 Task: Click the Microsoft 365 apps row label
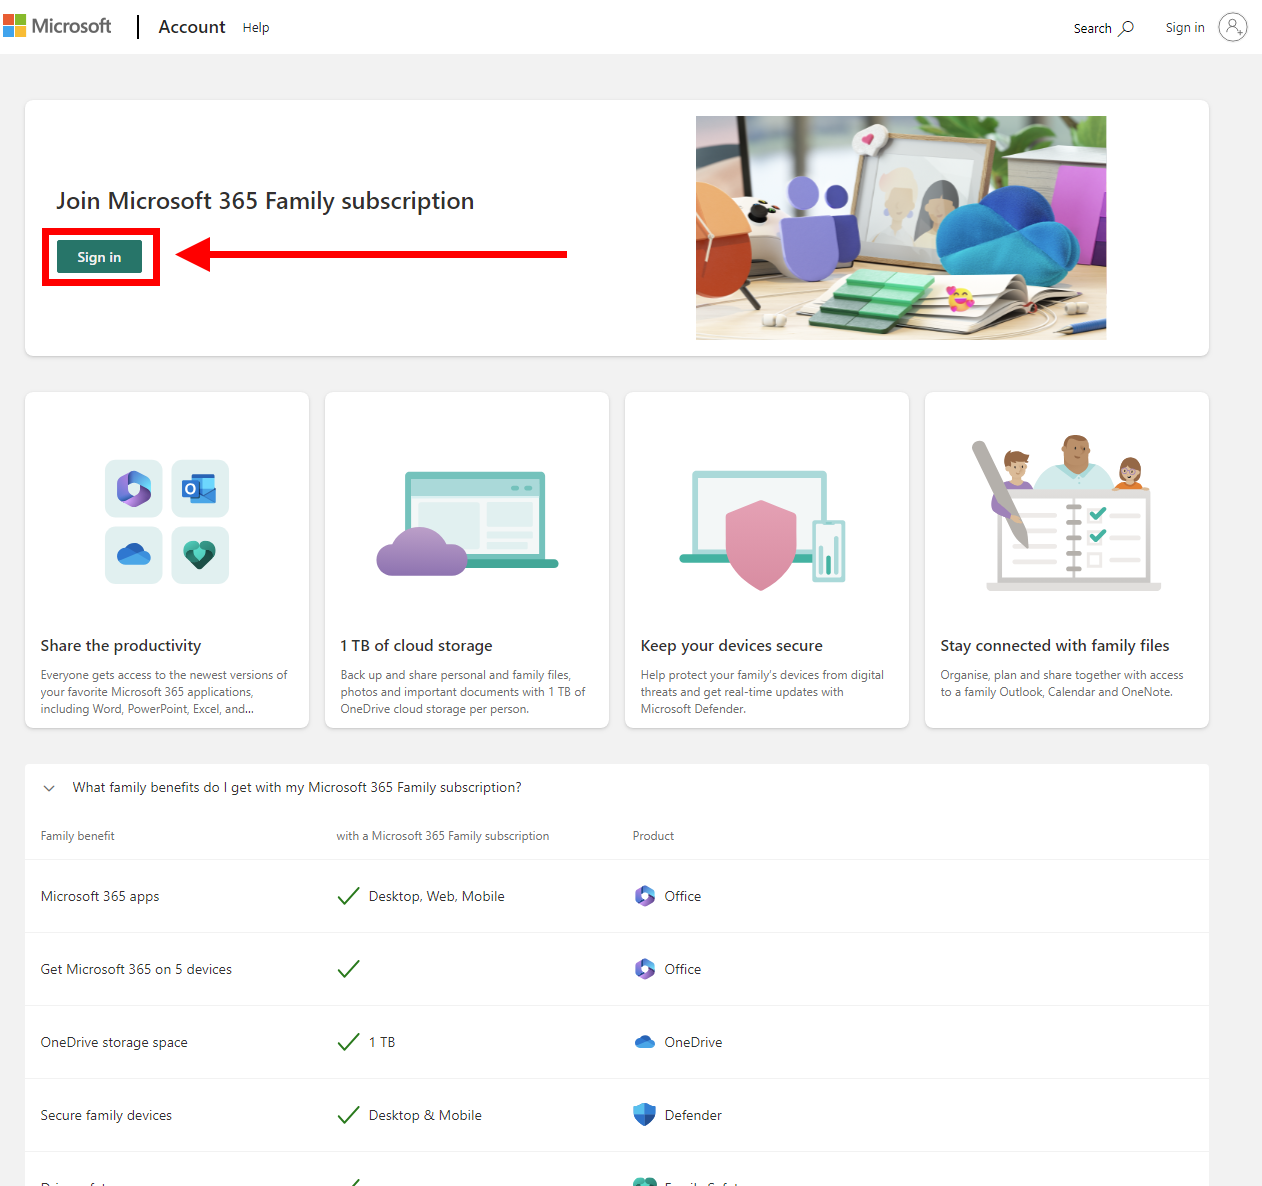[100, 897]
